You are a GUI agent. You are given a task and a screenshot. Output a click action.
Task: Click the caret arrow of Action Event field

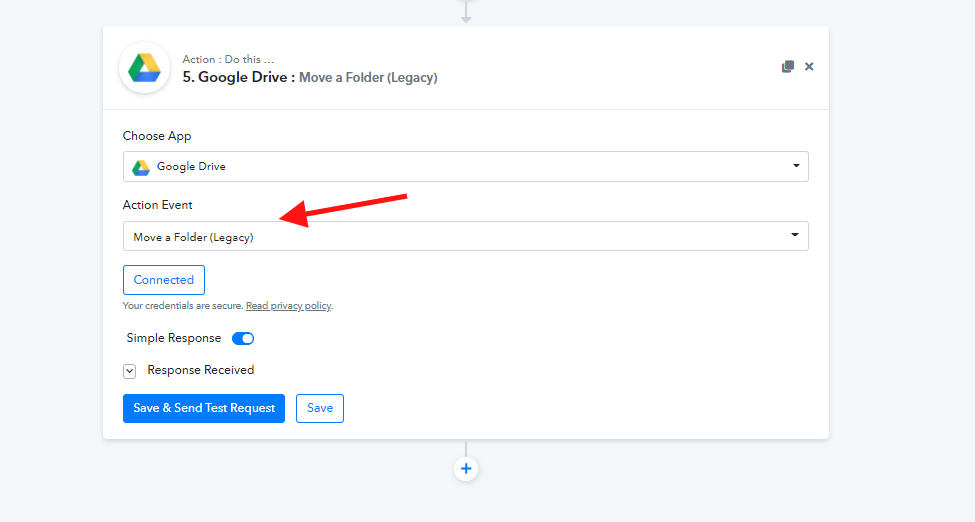pos(795,235)
